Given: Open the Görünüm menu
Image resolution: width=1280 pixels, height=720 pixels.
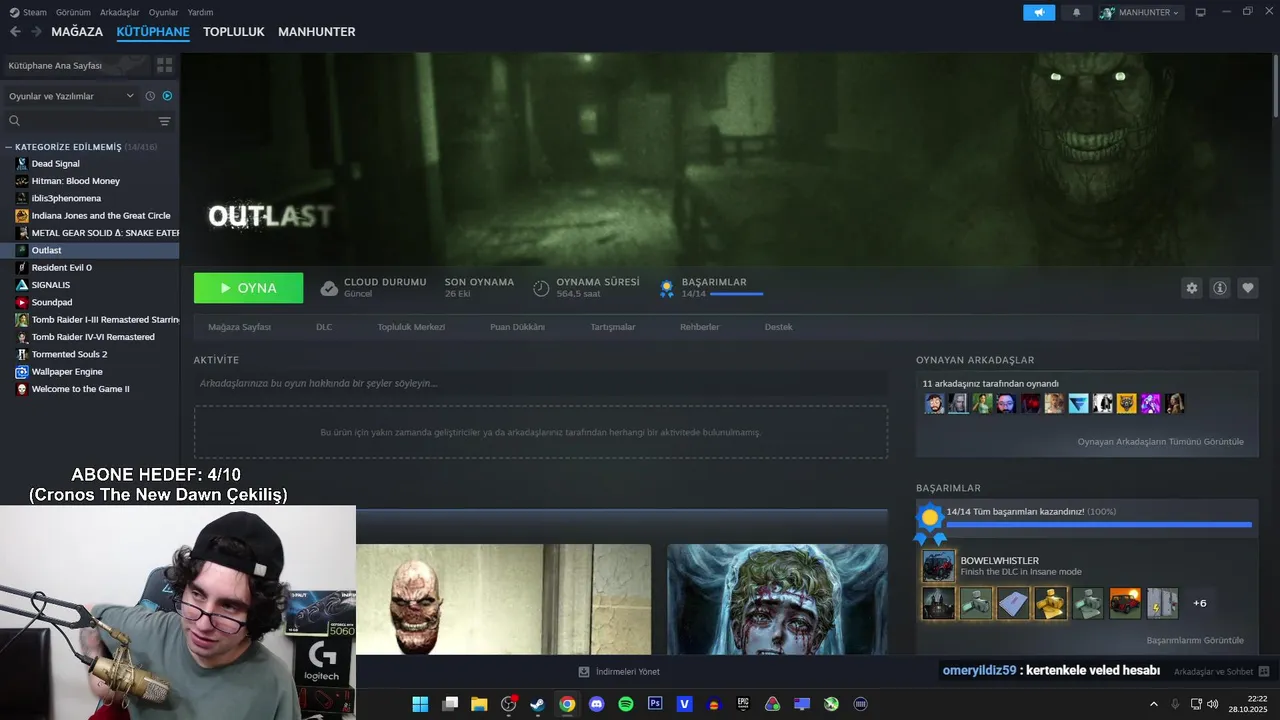Looking at the screenshot, I should coord(73,12).
